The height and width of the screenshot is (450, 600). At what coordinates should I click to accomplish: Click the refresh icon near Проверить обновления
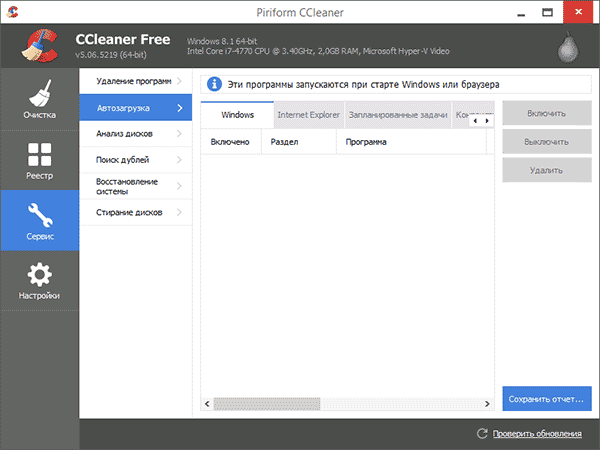point(482,434)
